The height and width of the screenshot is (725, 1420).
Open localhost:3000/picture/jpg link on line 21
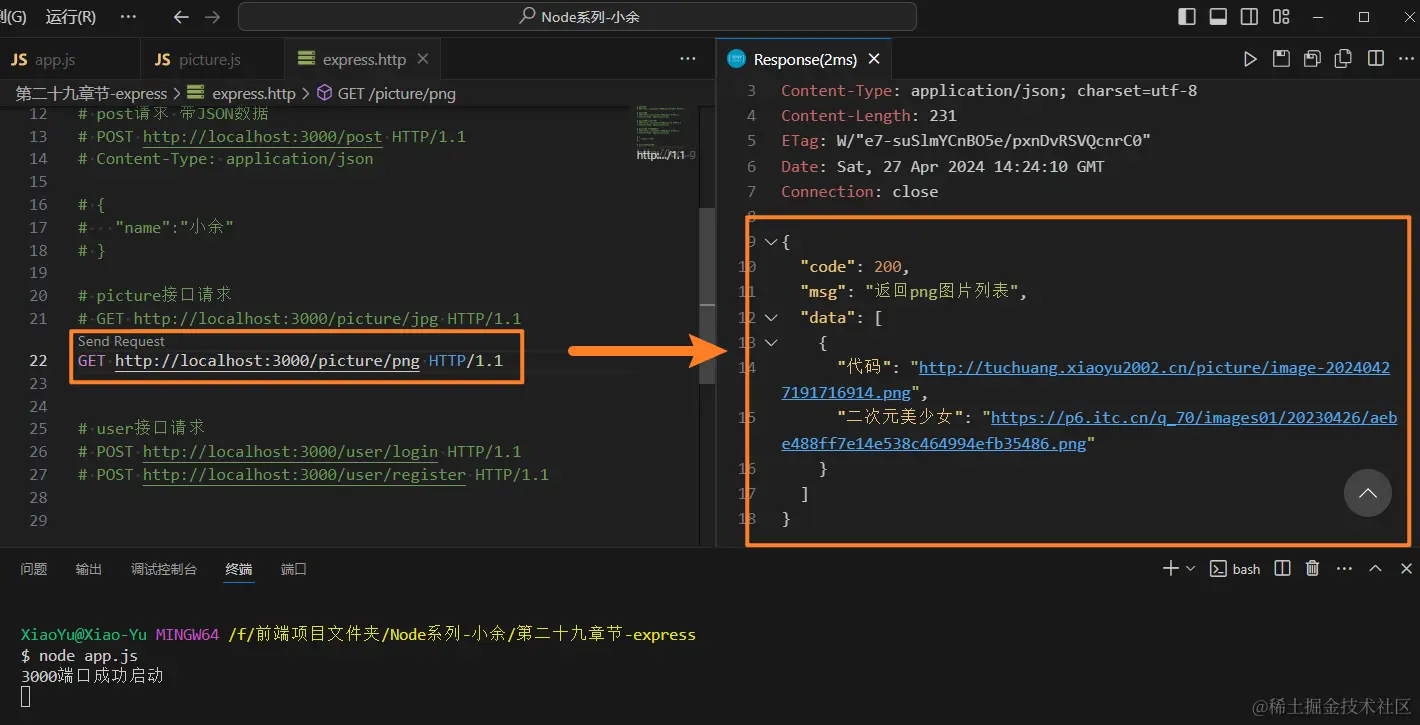click(x=286, y=318)
